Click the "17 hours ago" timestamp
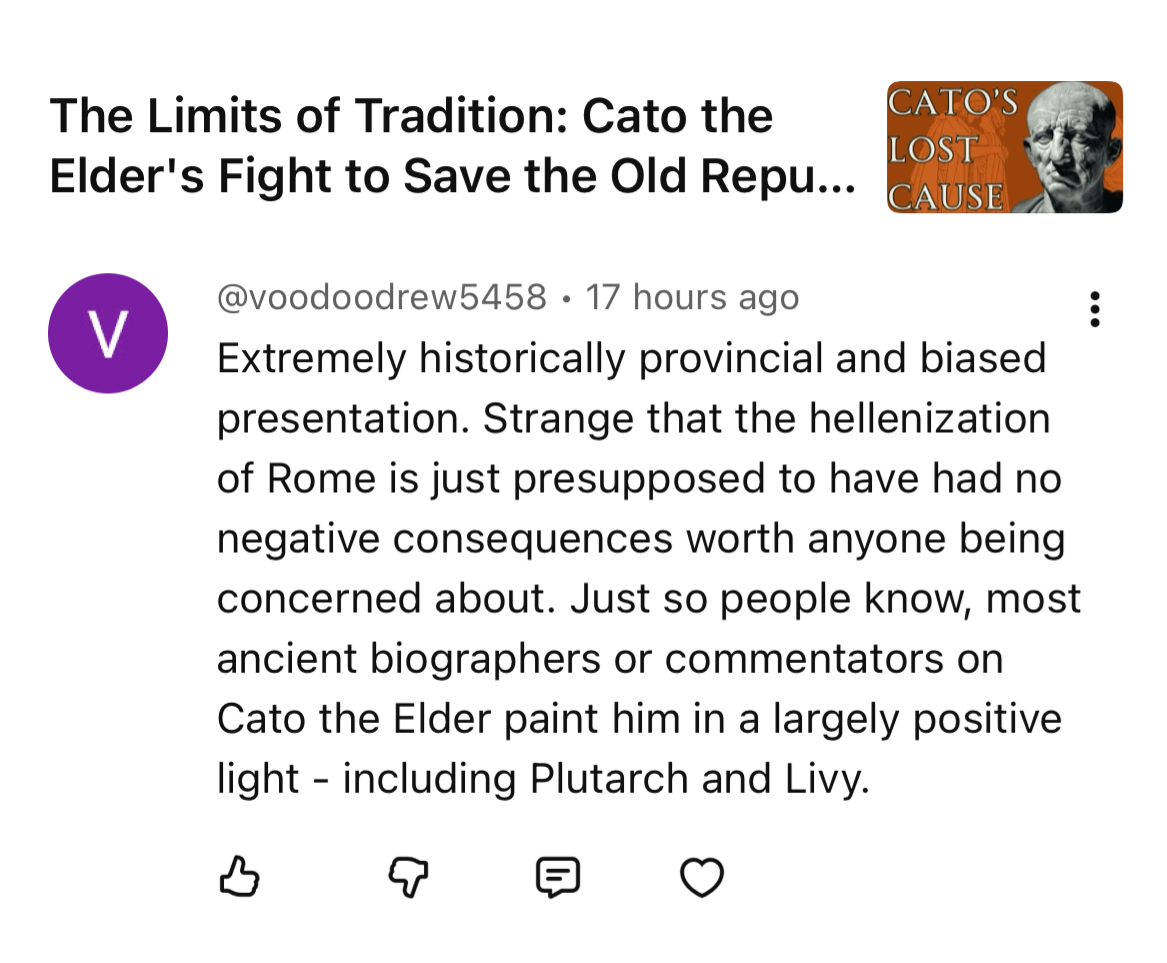 tap(692, 297)
